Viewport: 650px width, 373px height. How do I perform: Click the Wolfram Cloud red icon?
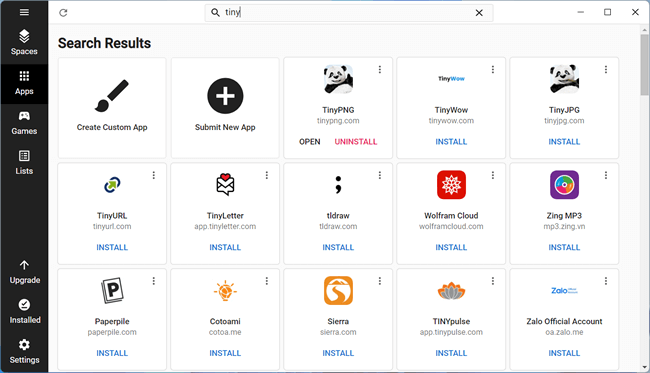click(x=451, y=185)
